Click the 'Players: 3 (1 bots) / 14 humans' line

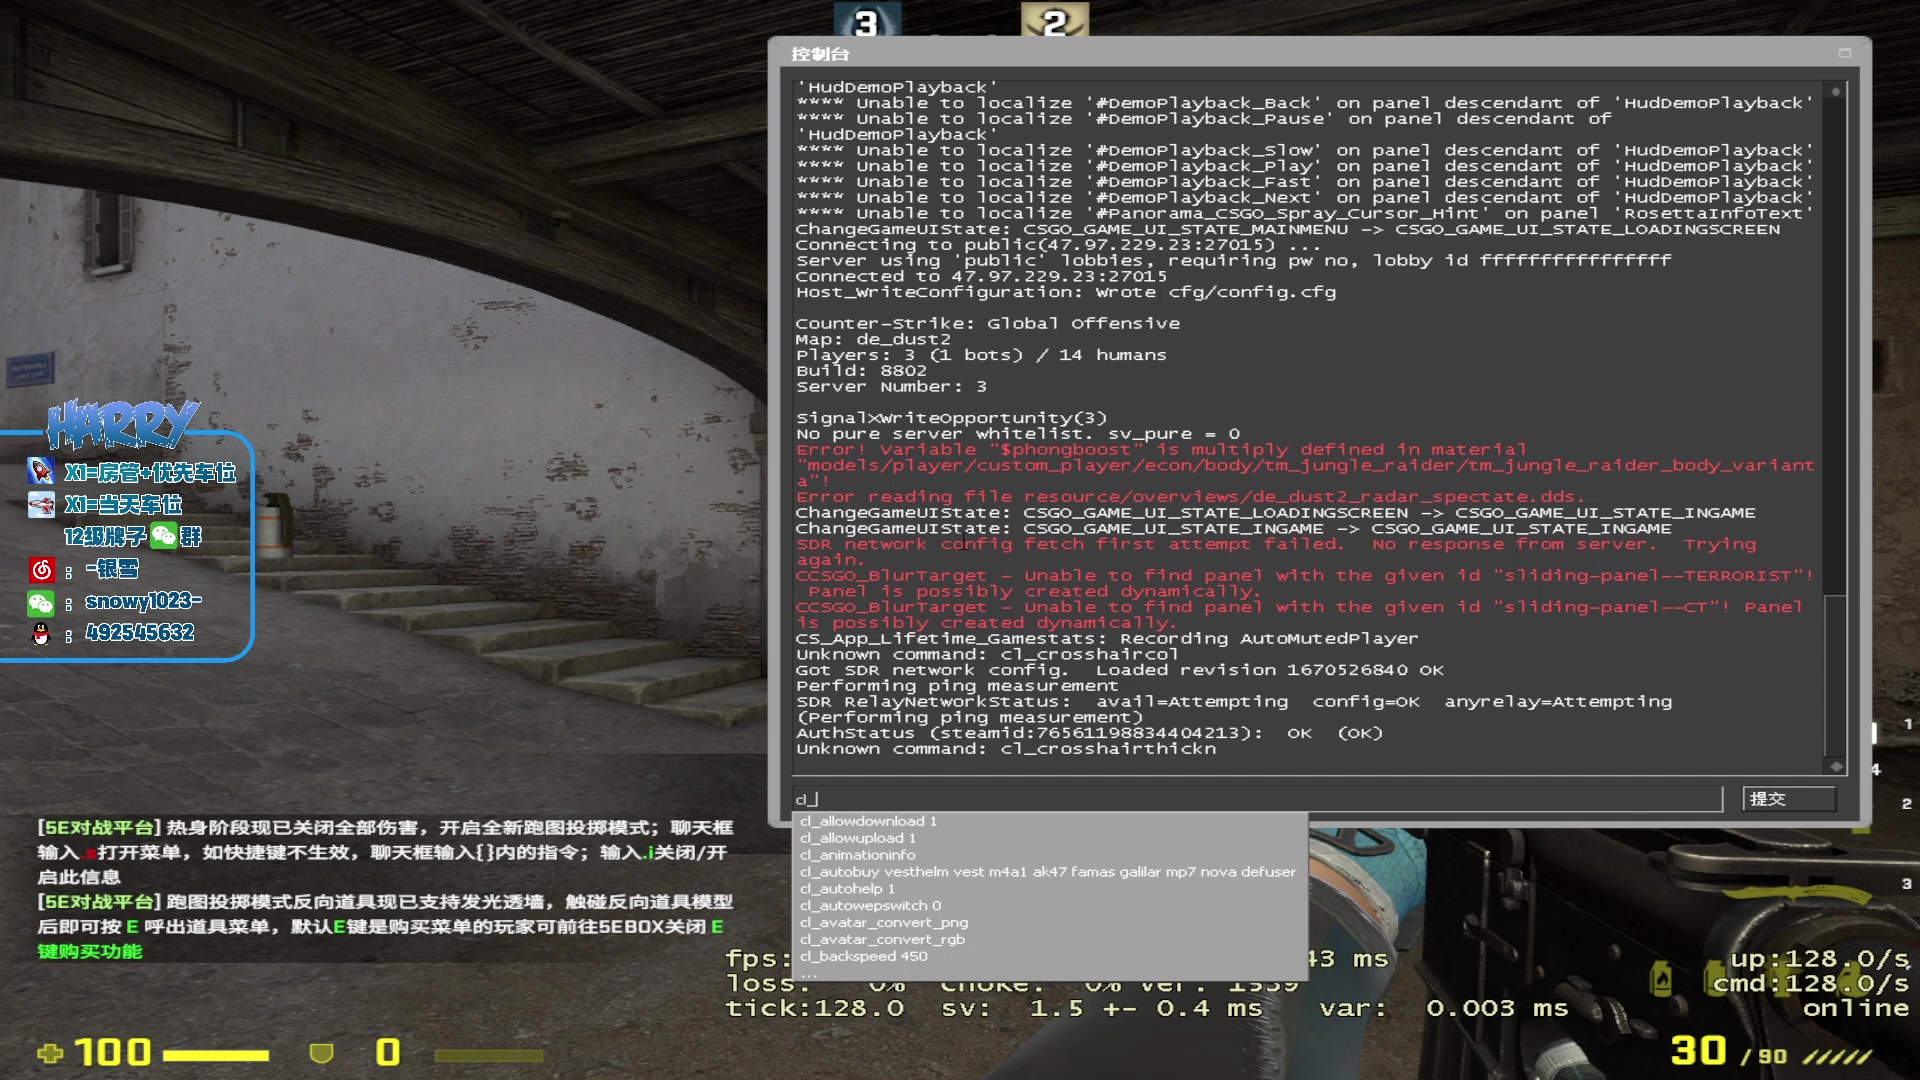click(x=981, y=355)
